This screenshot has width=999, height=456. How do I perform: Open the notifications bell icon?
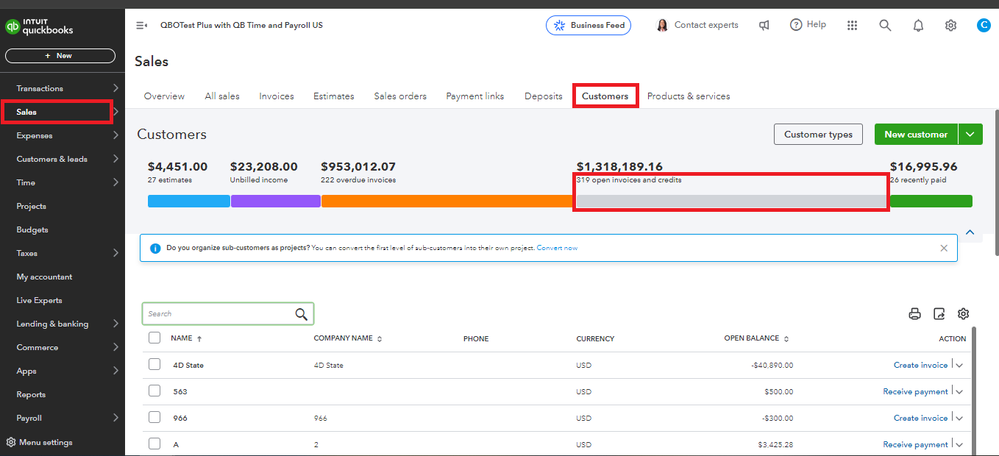tap(918, 25)
